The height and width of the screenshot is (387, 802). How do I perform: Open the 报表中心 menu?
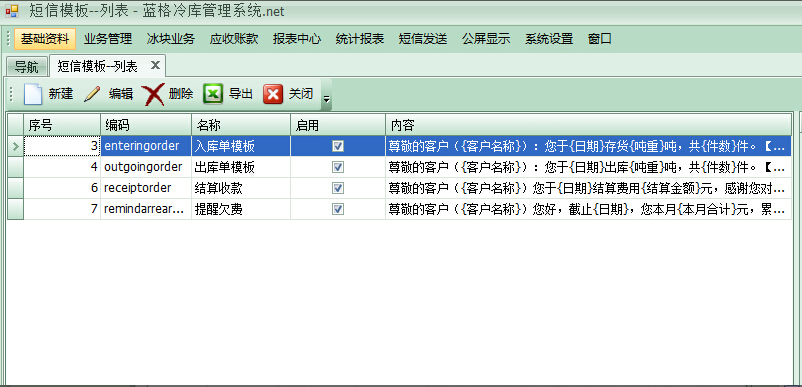[297, 39]
